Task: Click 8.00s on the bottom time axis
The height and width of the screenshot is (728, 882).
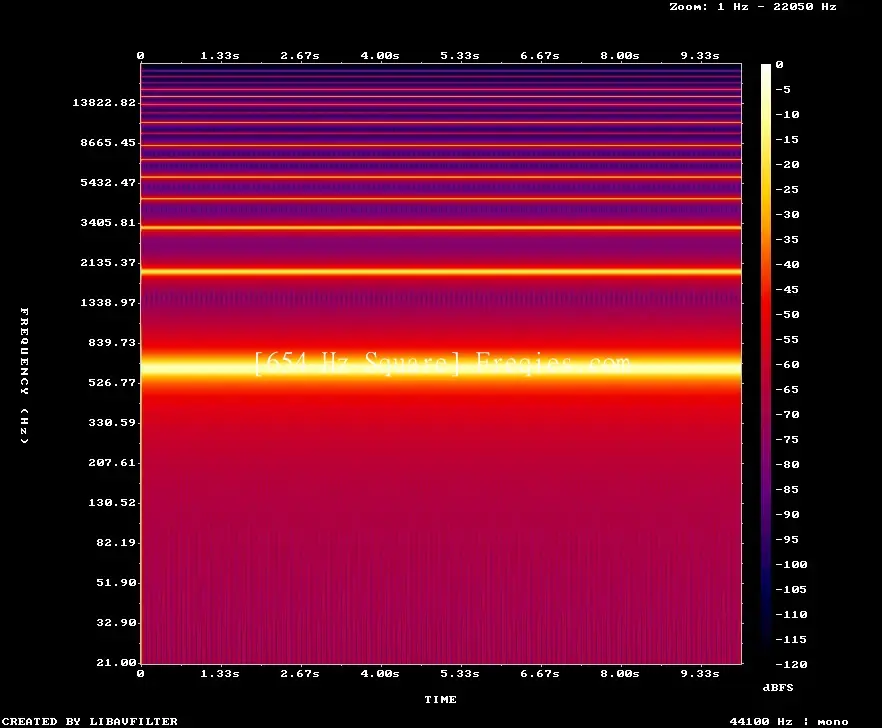Action: [x=619, y=673]
